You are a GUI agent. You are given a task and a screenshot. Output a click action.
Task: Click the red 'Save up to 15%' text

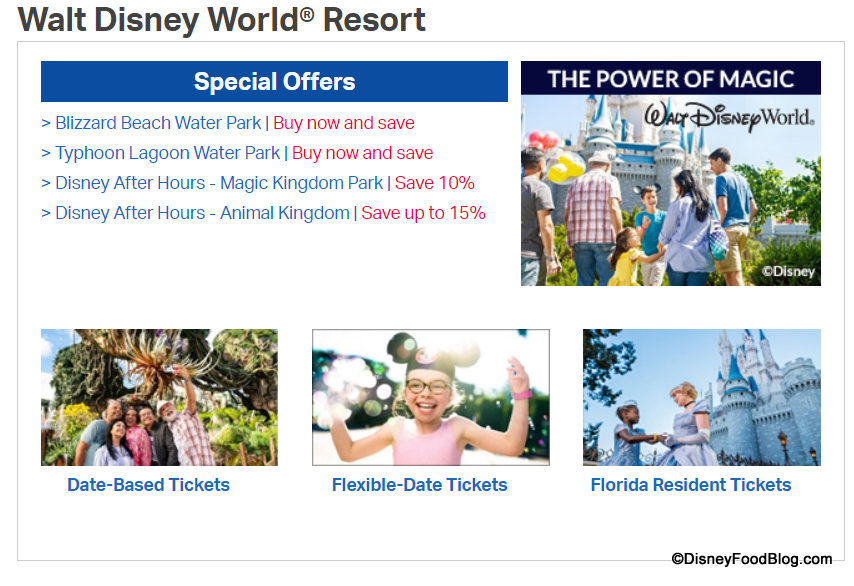423,213
